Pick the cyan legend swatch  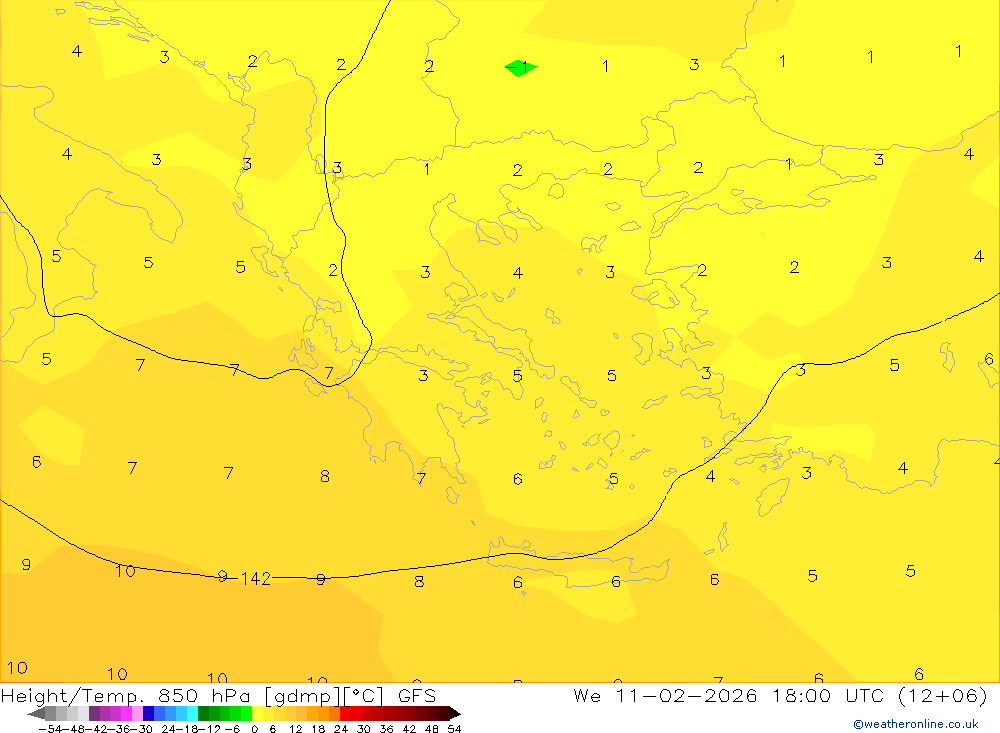[x=192, y=714]
